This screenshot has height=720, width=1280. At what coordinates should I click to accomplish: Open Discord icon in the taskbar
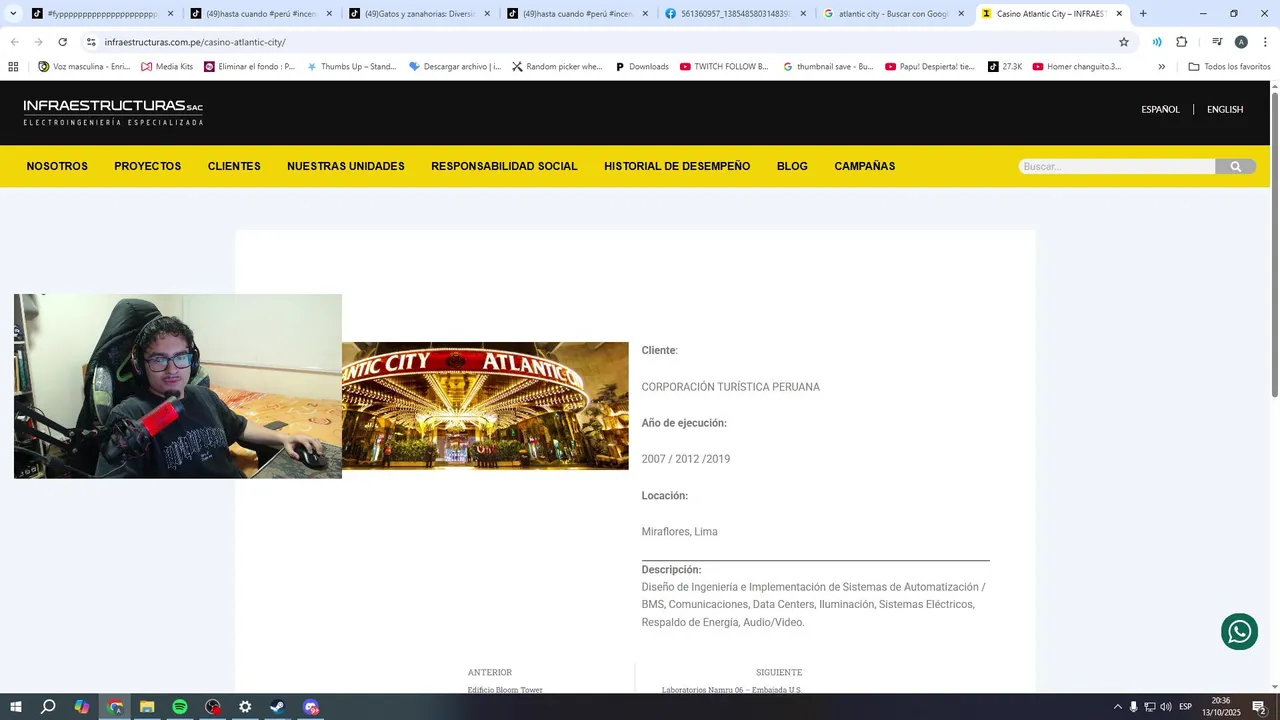coord(311,707)
